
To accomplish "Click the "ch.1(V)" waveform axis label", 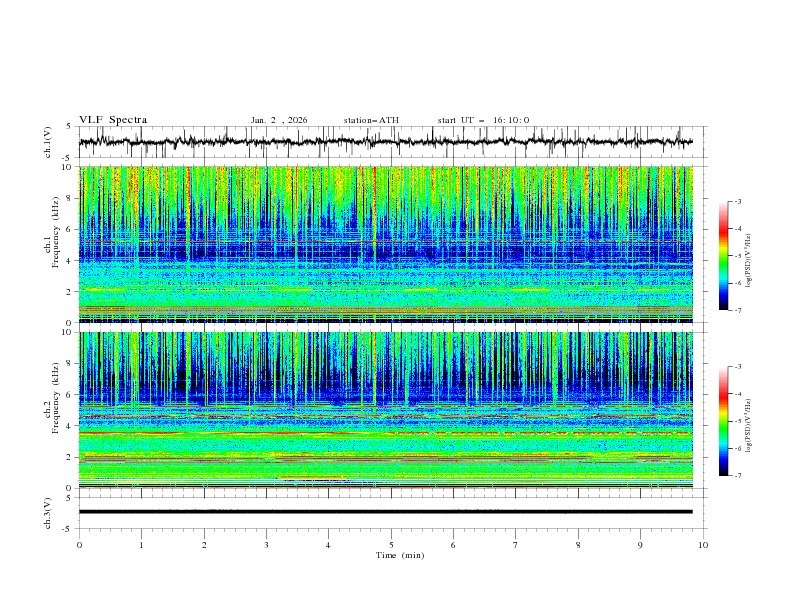I will click(x=48, y=142).
